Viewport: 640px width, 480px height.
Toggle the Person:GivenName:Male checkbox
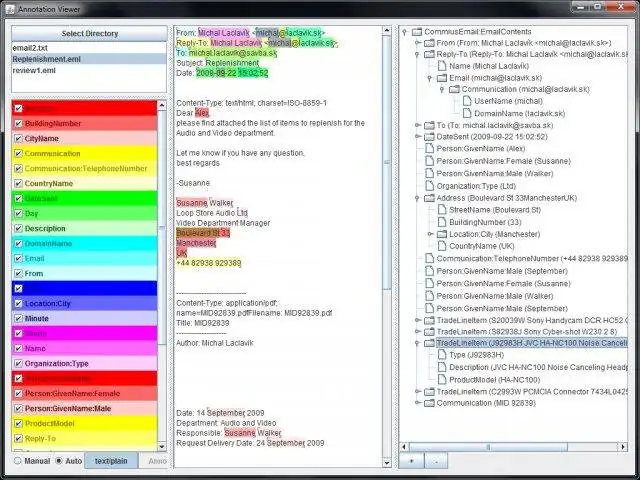18,408
